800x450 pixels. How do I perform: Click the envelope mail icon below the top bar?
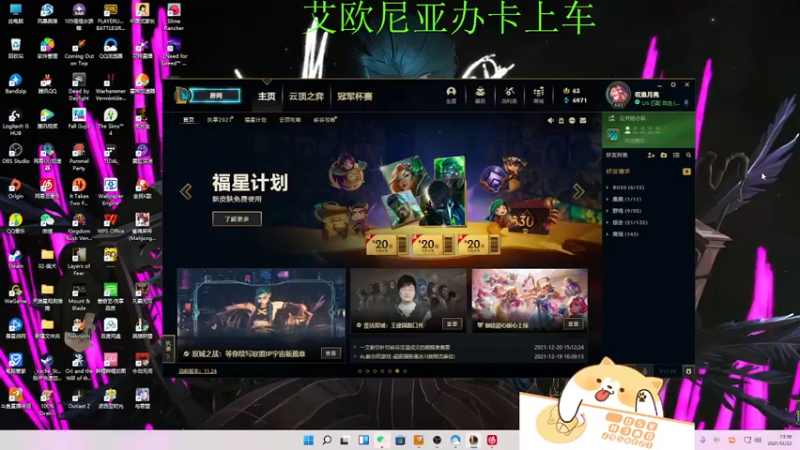(583, 120)
